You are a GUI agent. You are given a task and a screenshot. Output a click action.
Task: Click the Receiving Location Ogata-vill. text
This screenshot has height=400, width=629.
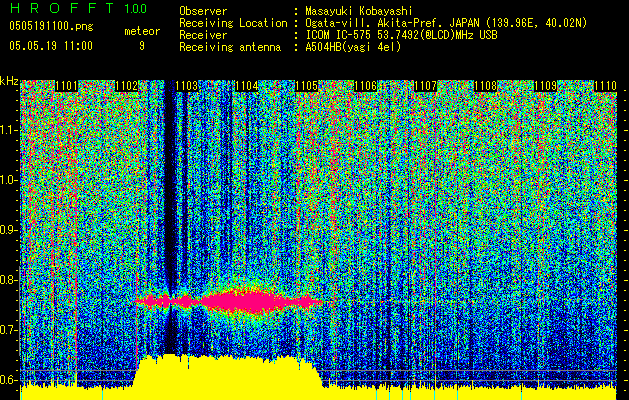click(446, 23)
